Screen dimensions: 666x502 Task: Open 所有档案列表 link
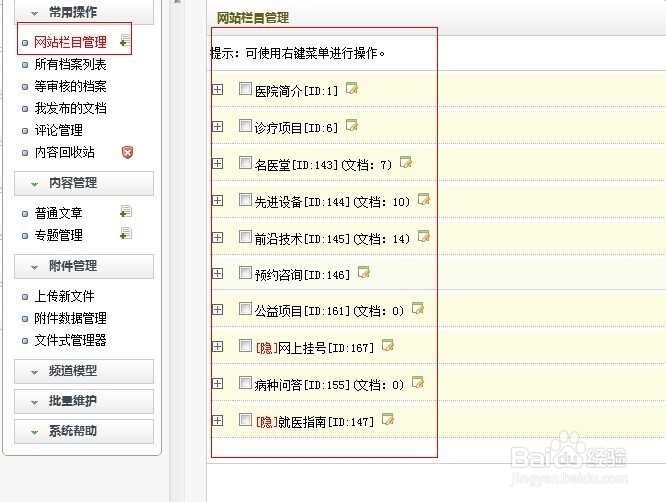(x=70, y=64)
